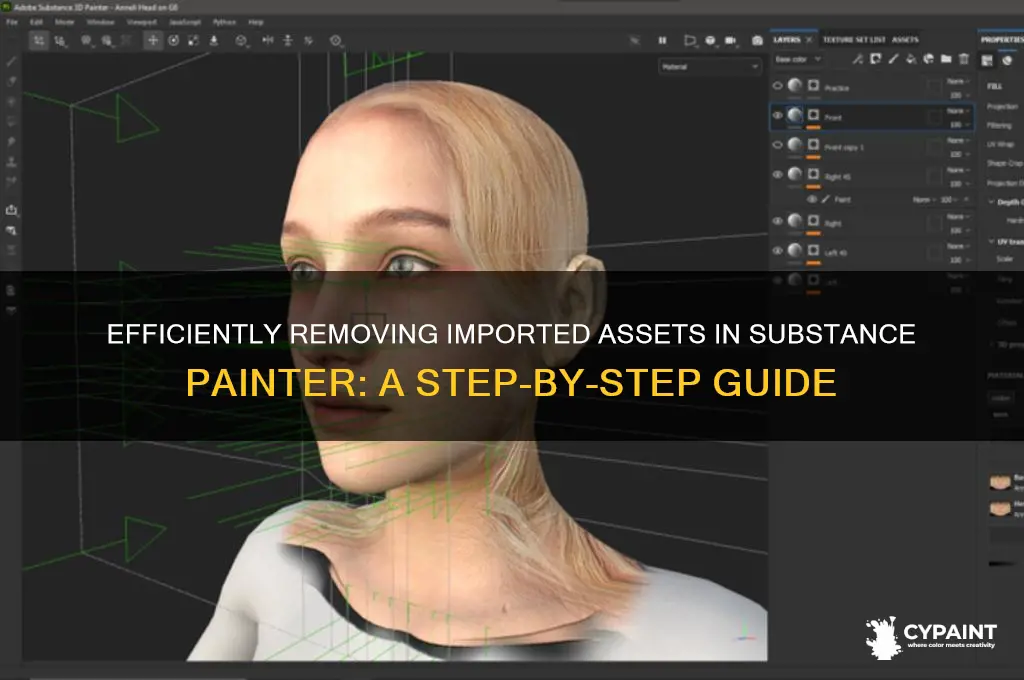The width and height of the screenshot is (1024, 680).
Task: Open blend mode dropdown of Paint effect
Action: coord(923,199)
